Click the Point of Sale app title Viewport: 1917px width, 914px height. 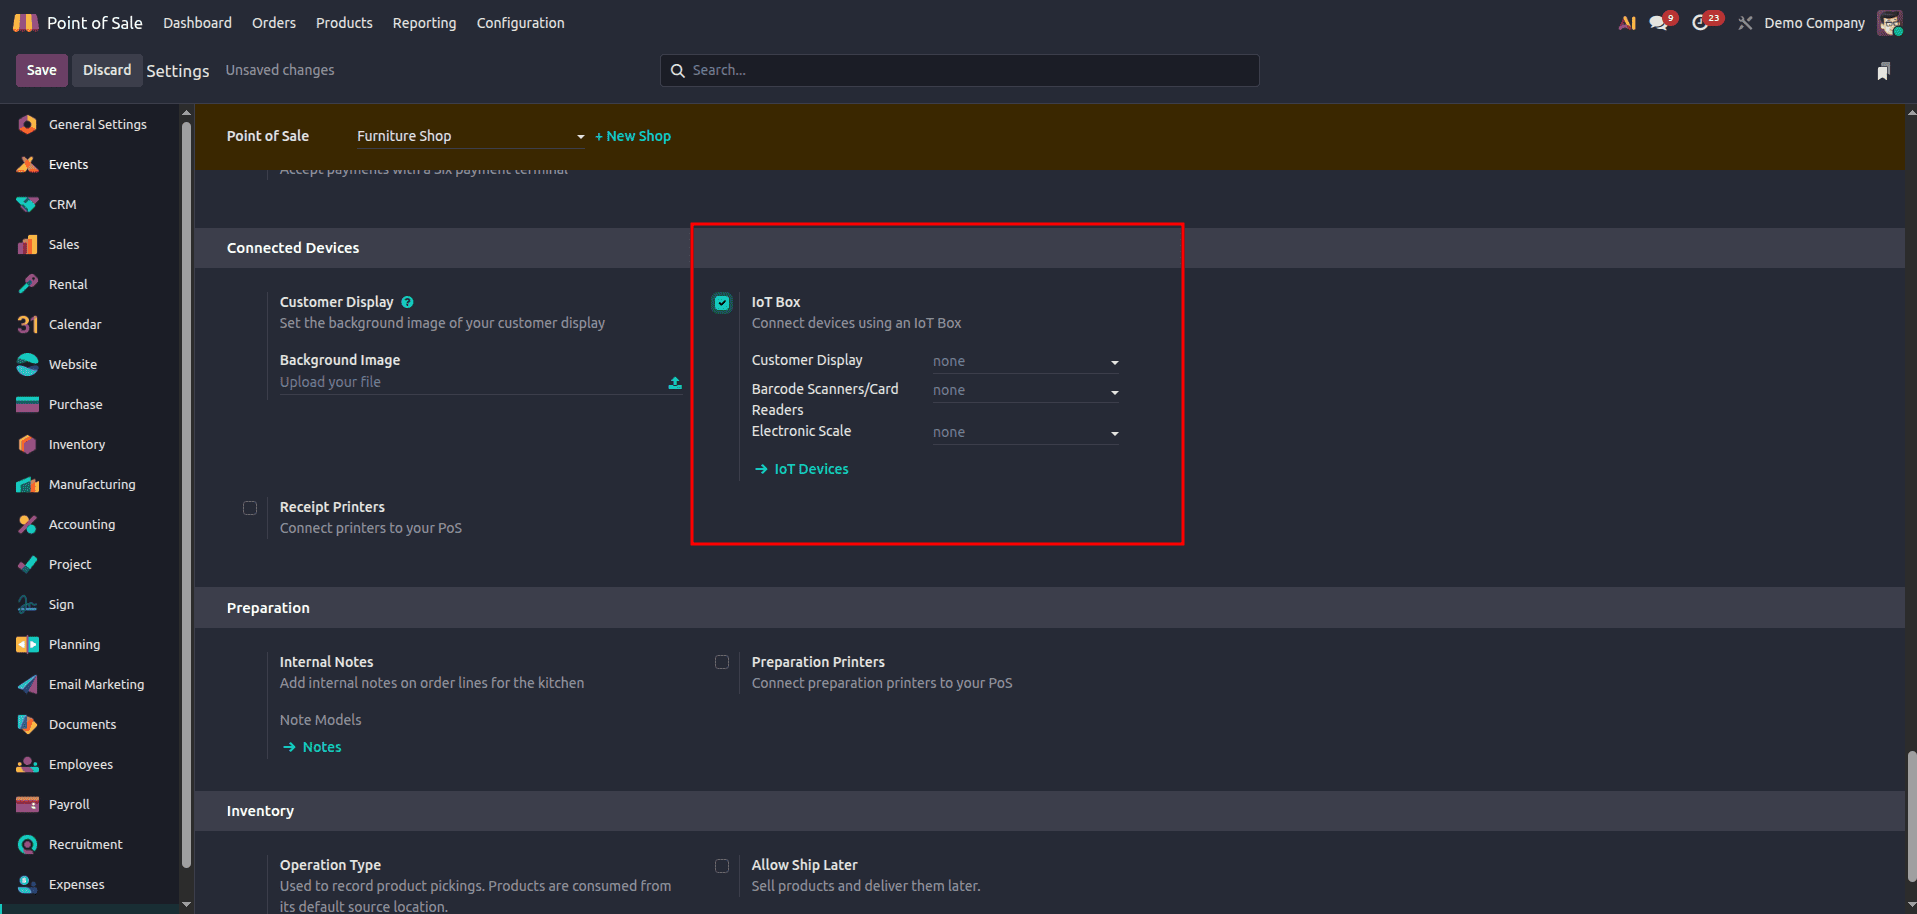tap(95, 23)
